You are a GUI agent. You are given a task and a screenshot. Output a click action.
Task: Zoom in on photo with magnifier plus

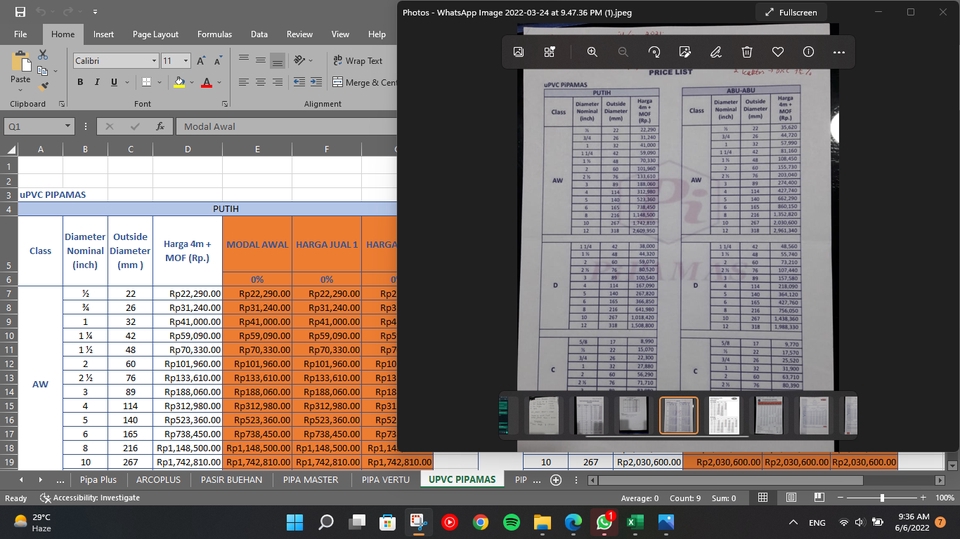pyautogui.click(x=592, y=52)
